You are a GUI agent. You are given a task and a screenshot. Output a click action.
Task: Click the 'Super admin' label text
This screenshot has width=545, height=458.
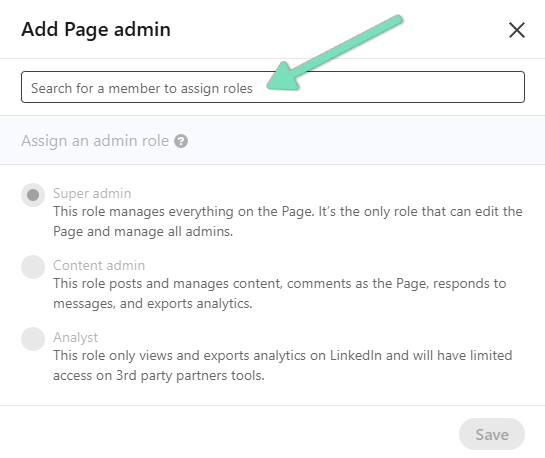tap(92, 193)
